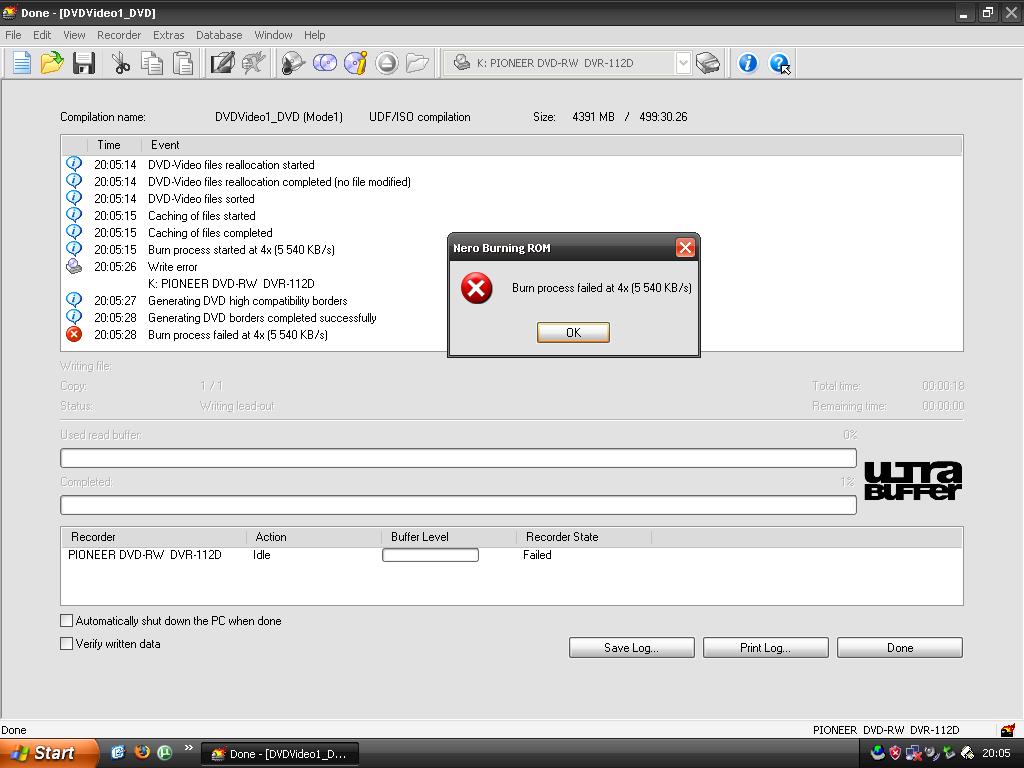The image size is (1024, 768).
Task: Open the Extras menu
Action: (x=168, y=35)
